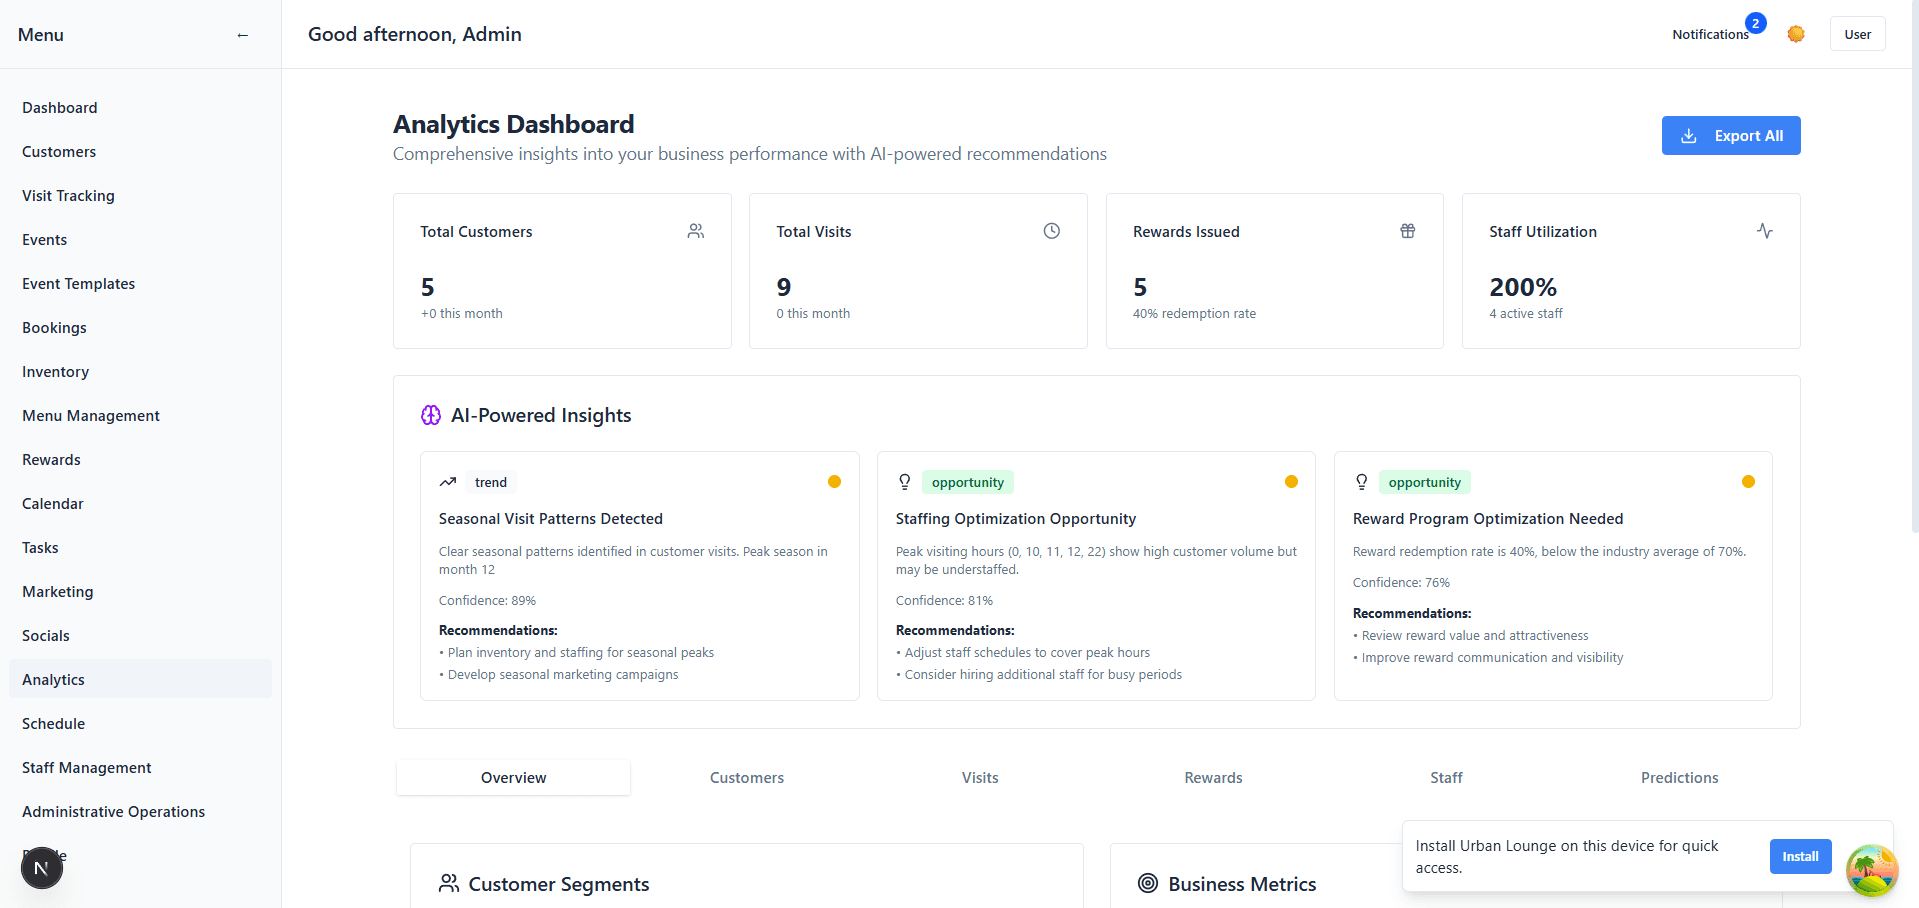Switch to the Staff tab
The image size is (1919, 908).
1446,778
